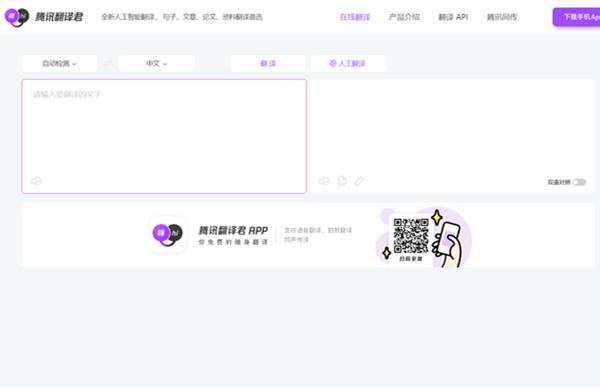Play translated text audio speaker icon

pyautogui.click(x=324, y=181)
